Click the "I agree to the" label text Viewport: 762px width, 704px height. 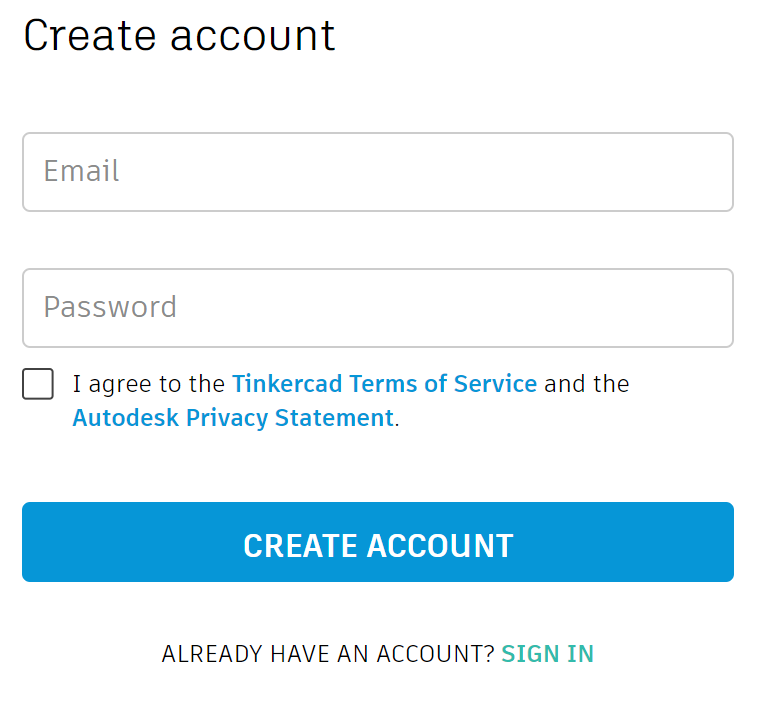[x=149, y=384]
